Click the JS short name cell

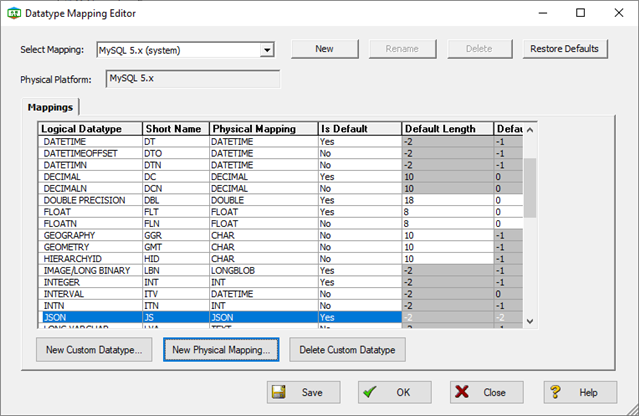[x=176, y=317]
